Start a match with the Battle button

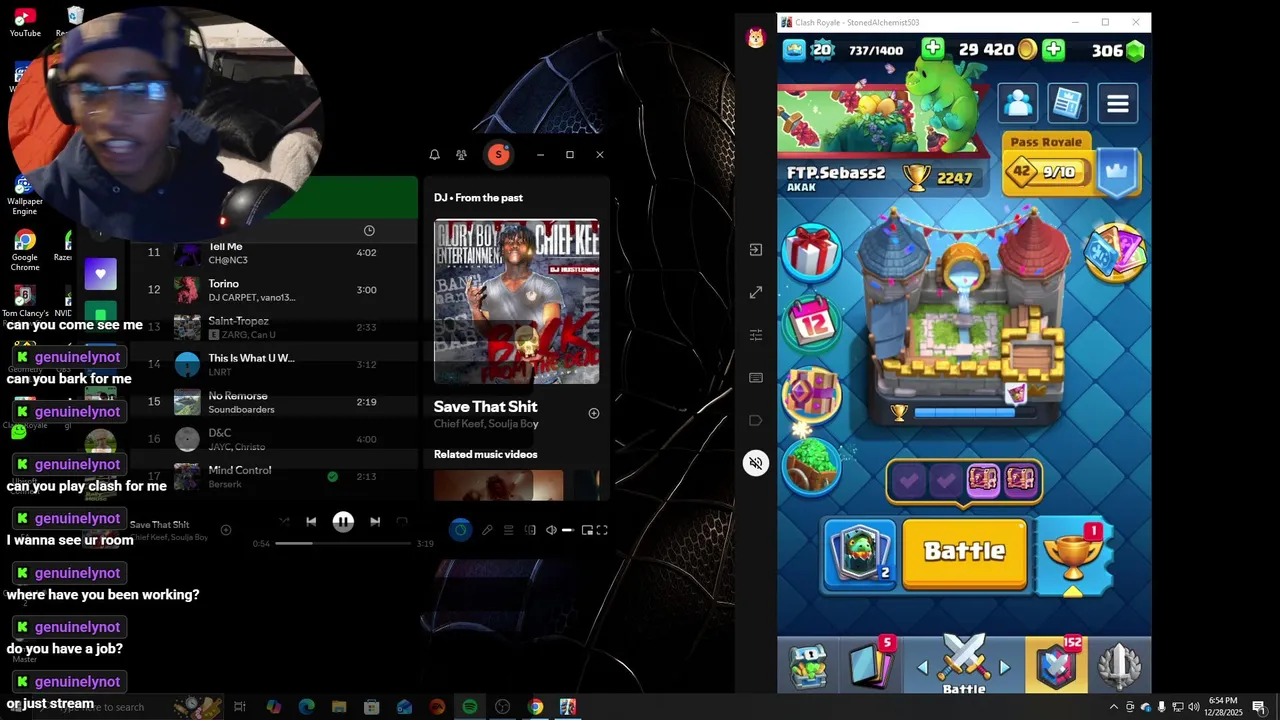tap(965, 552)
